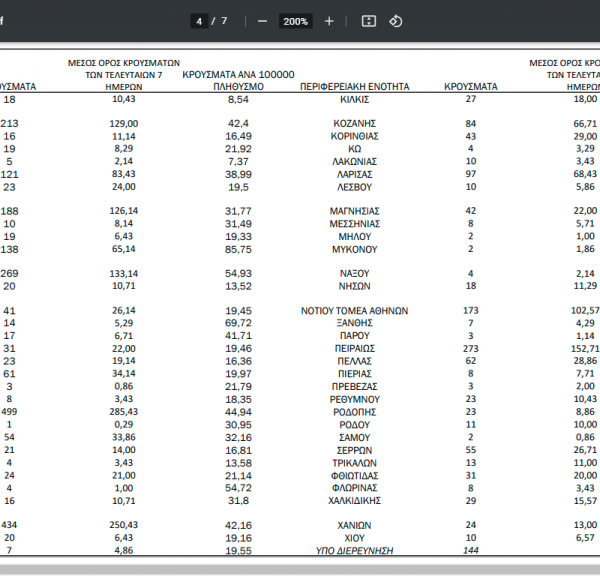Click the 44,94 per 100000 value
The width and height of the screenshot is (600, 576).
tap(238, 412)
